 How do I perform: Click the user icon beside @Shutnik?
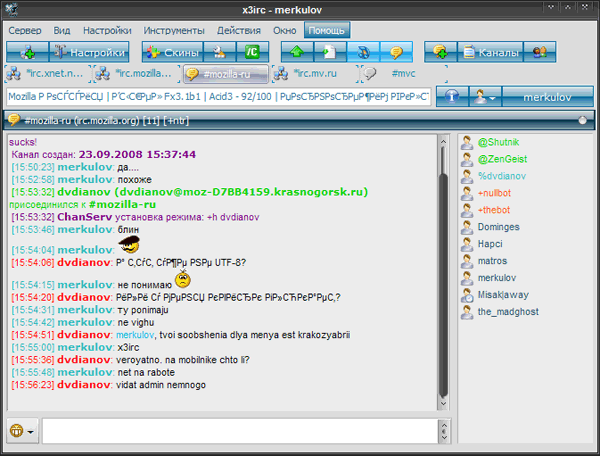click(467, 143)
